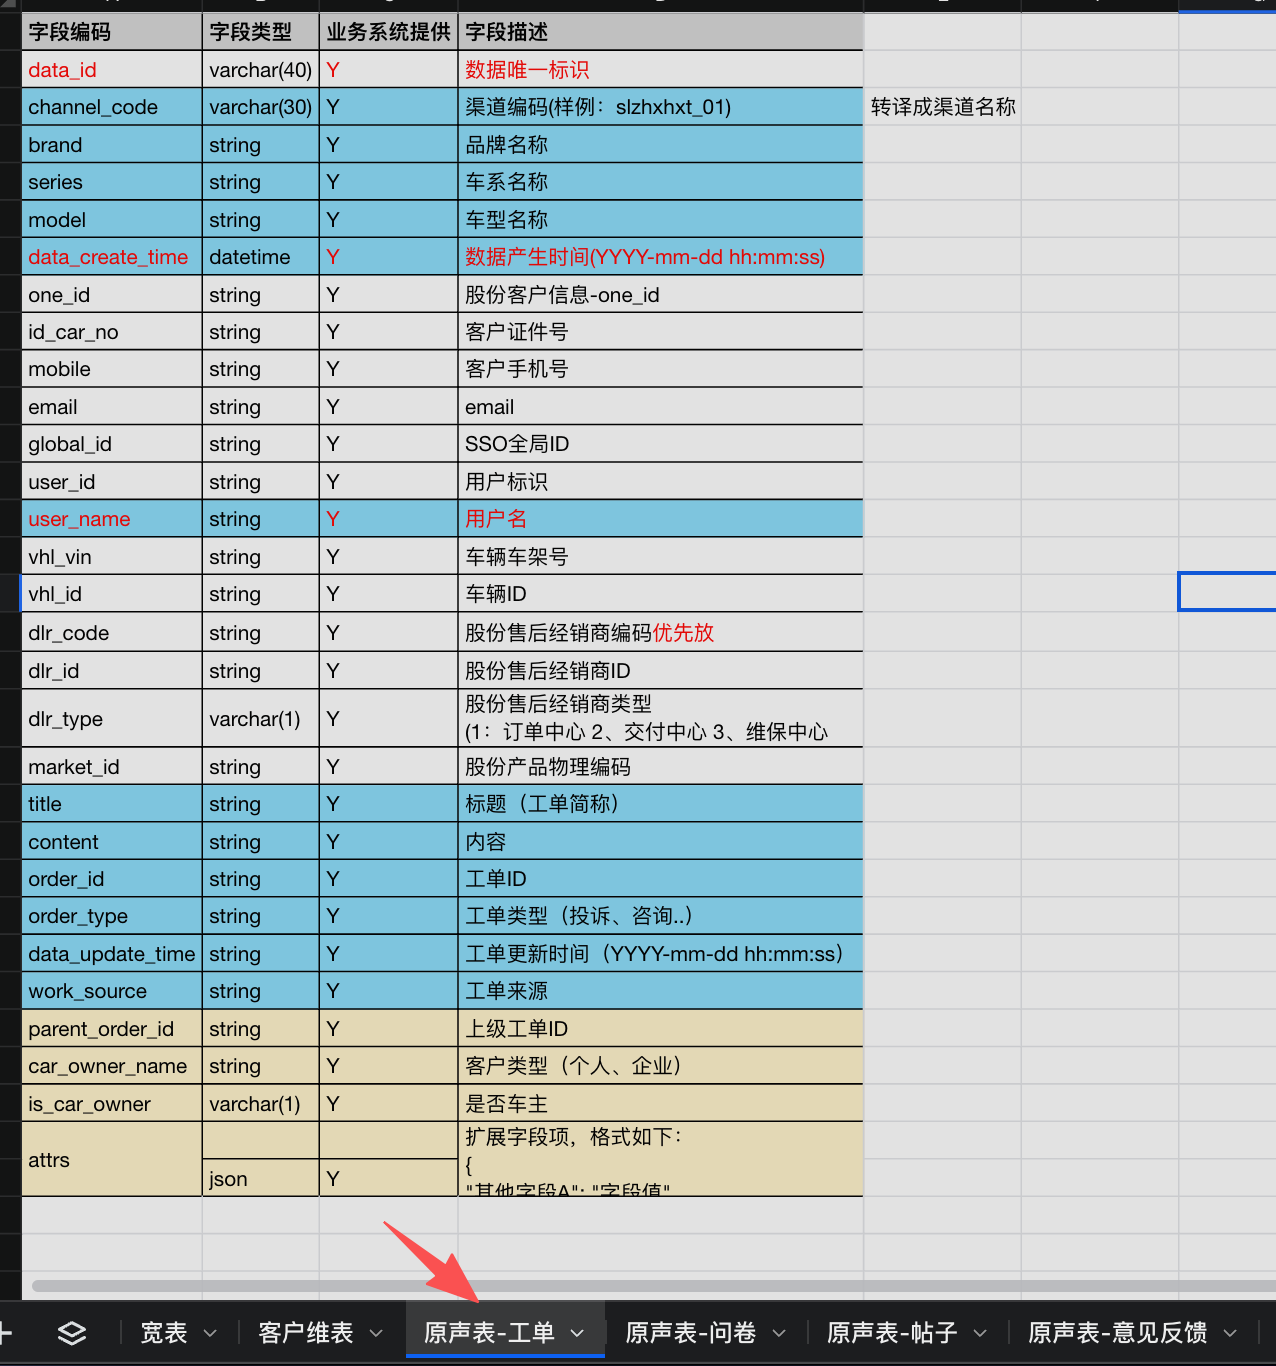
Task: Open the 原声表-帖子 tab dropdown arrow
Action: click(980, 1333)
